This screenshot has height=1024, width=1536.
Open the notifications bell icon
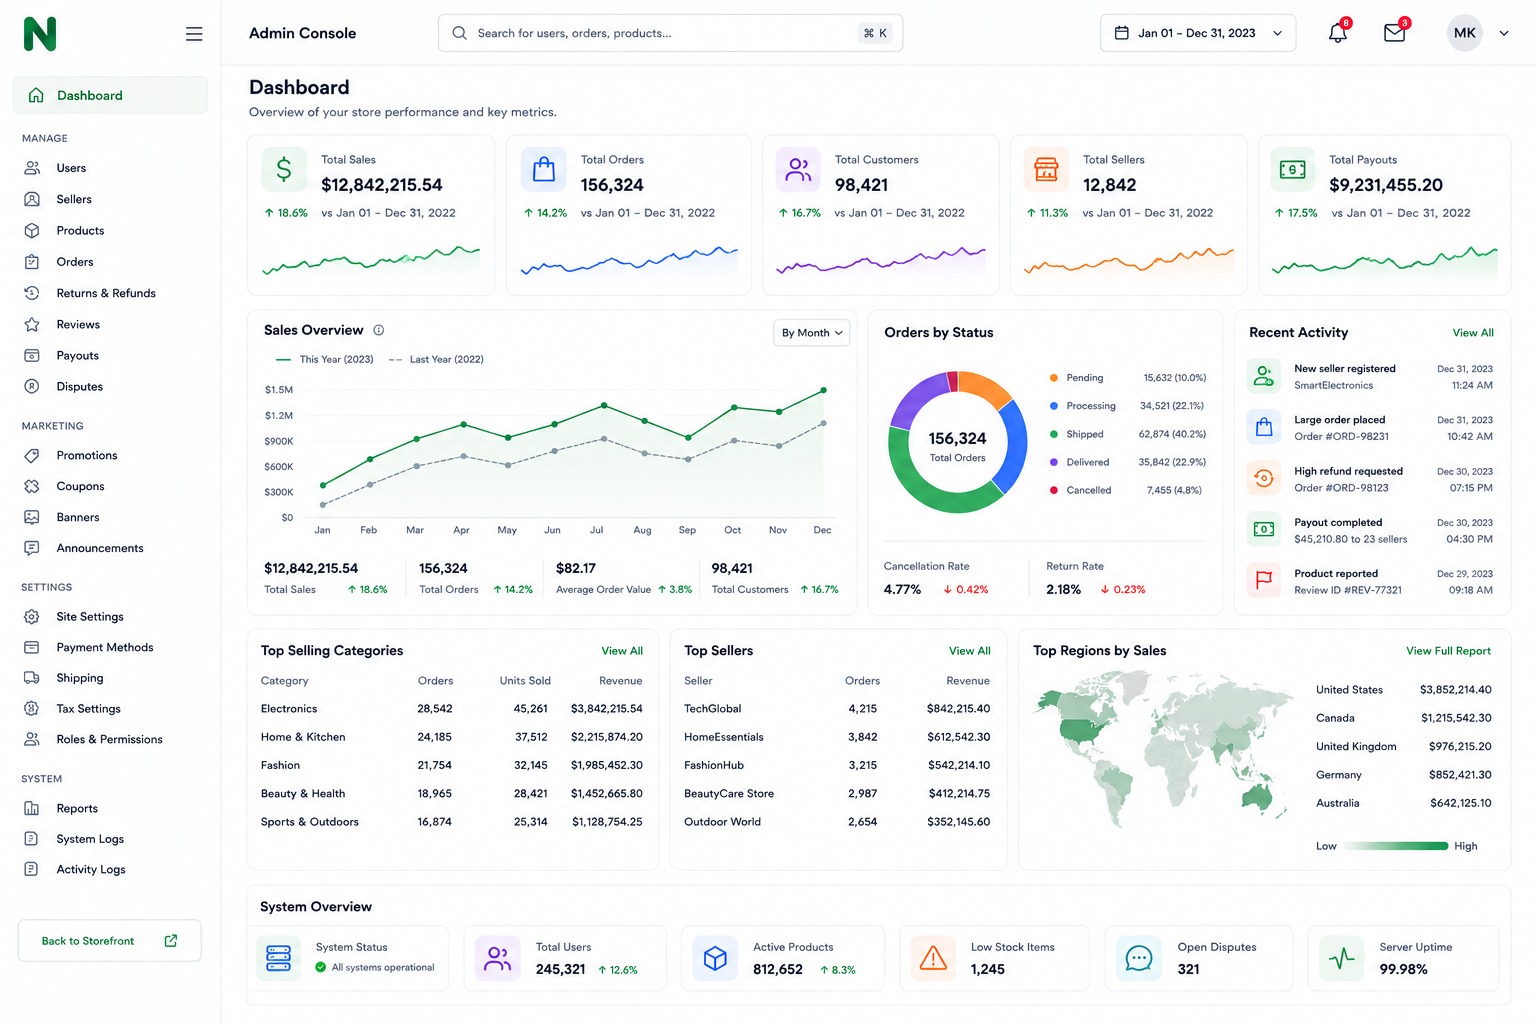coord(1338,32)
